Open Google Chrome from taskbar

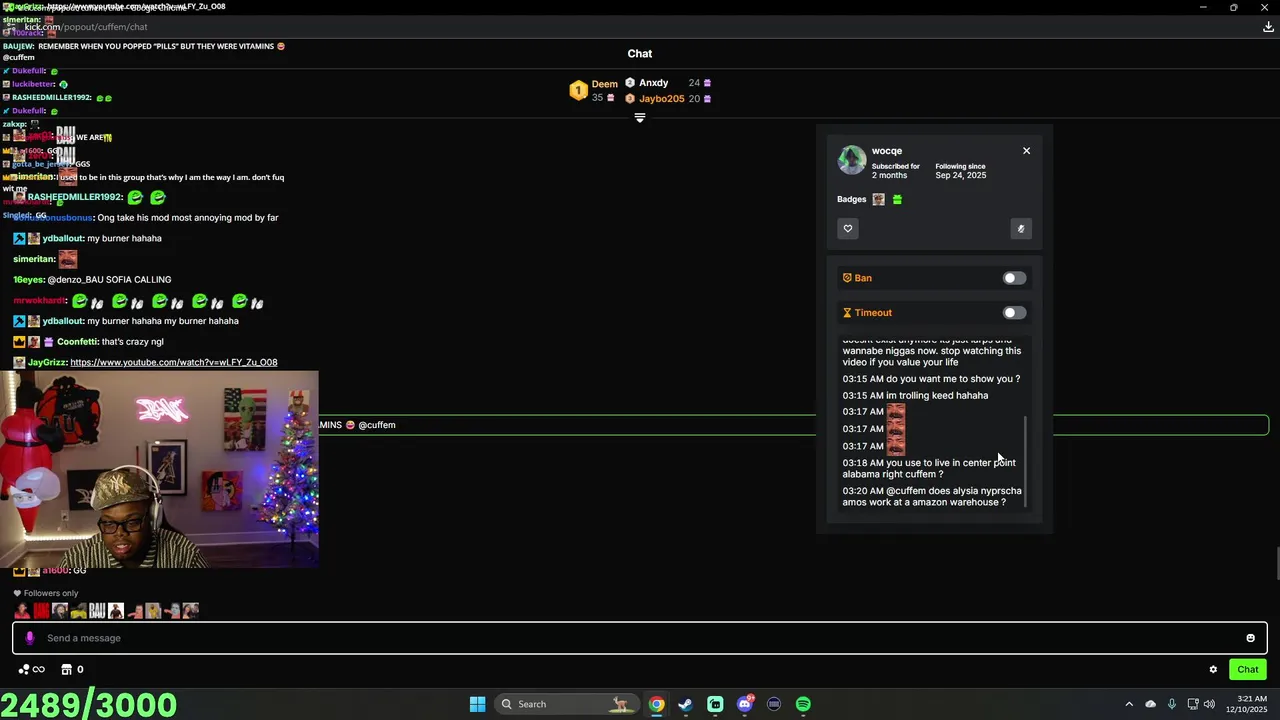(656, 704)
